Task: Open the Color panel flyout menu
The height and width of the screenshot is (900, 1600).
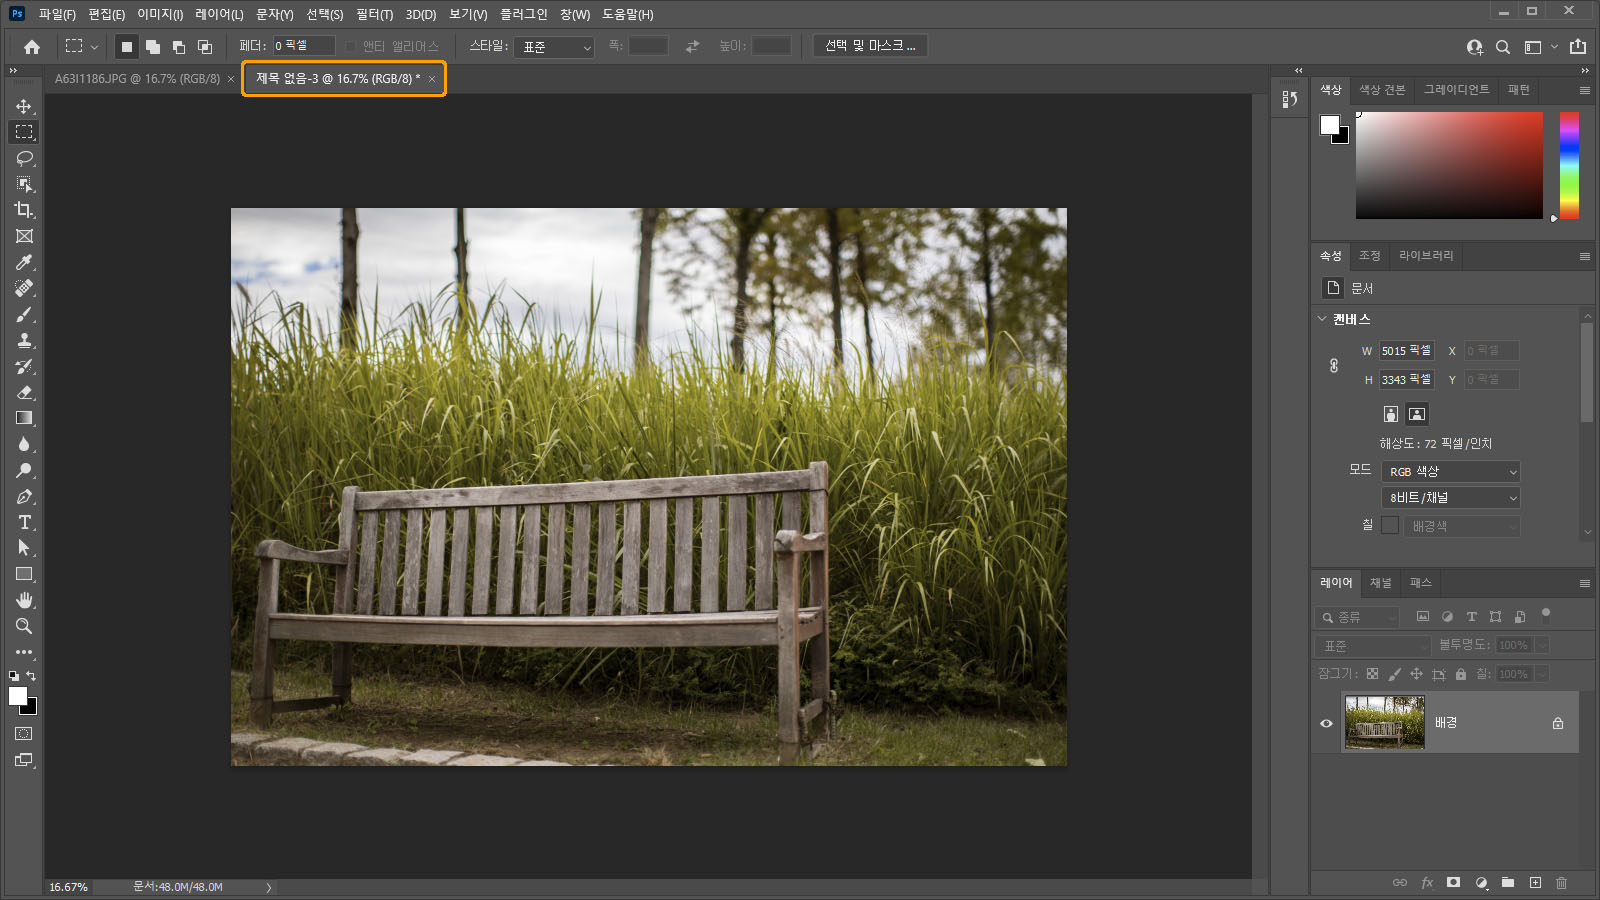Action: click(1584, 90)
